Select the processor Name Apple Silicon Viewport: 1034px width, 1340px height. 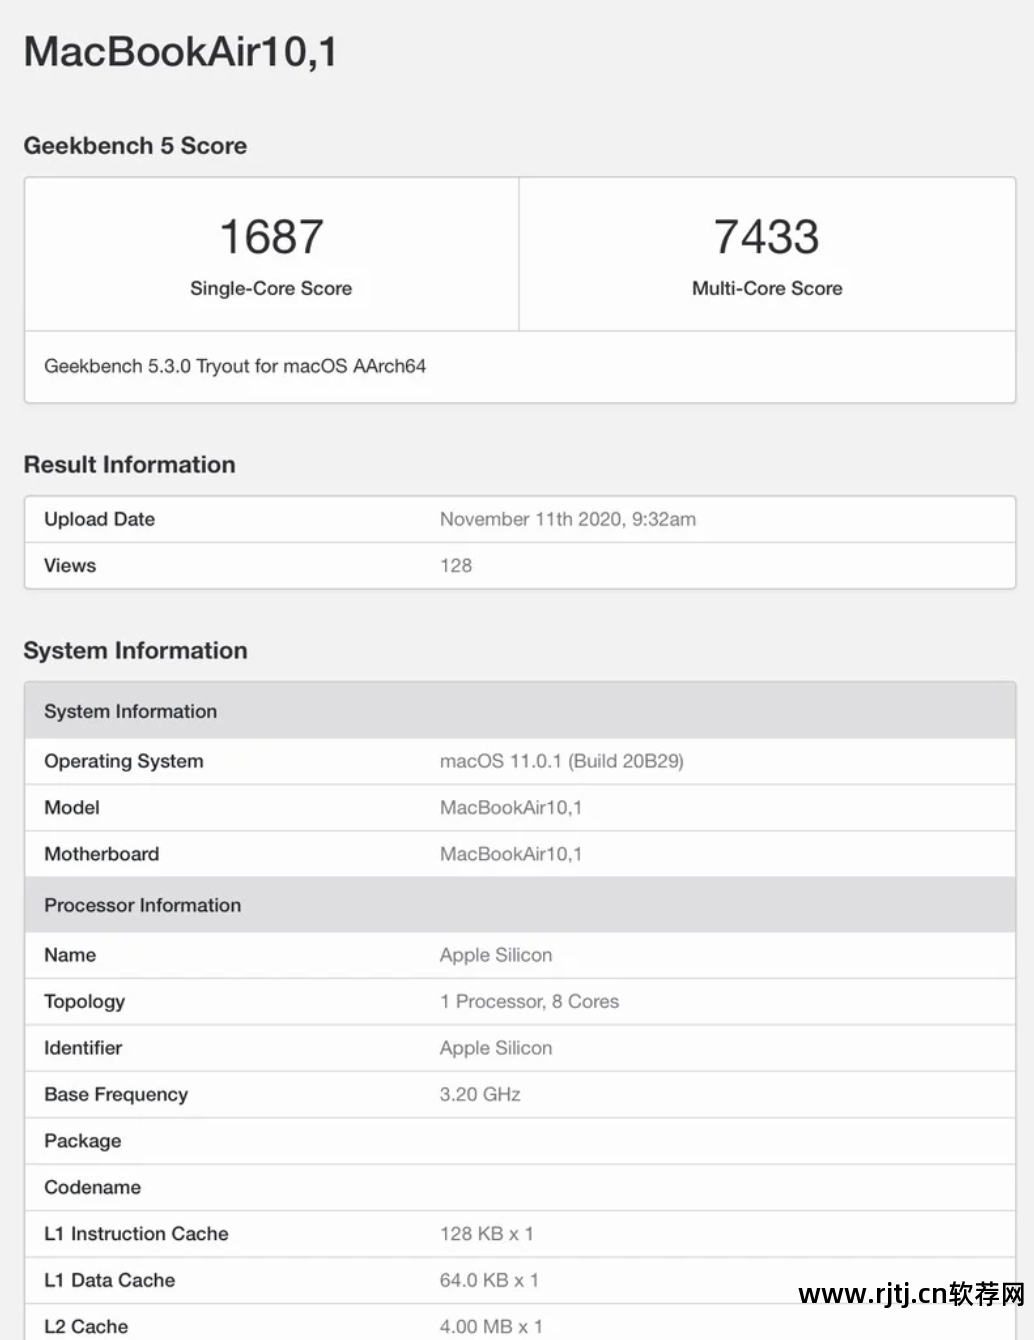point(496,955)
